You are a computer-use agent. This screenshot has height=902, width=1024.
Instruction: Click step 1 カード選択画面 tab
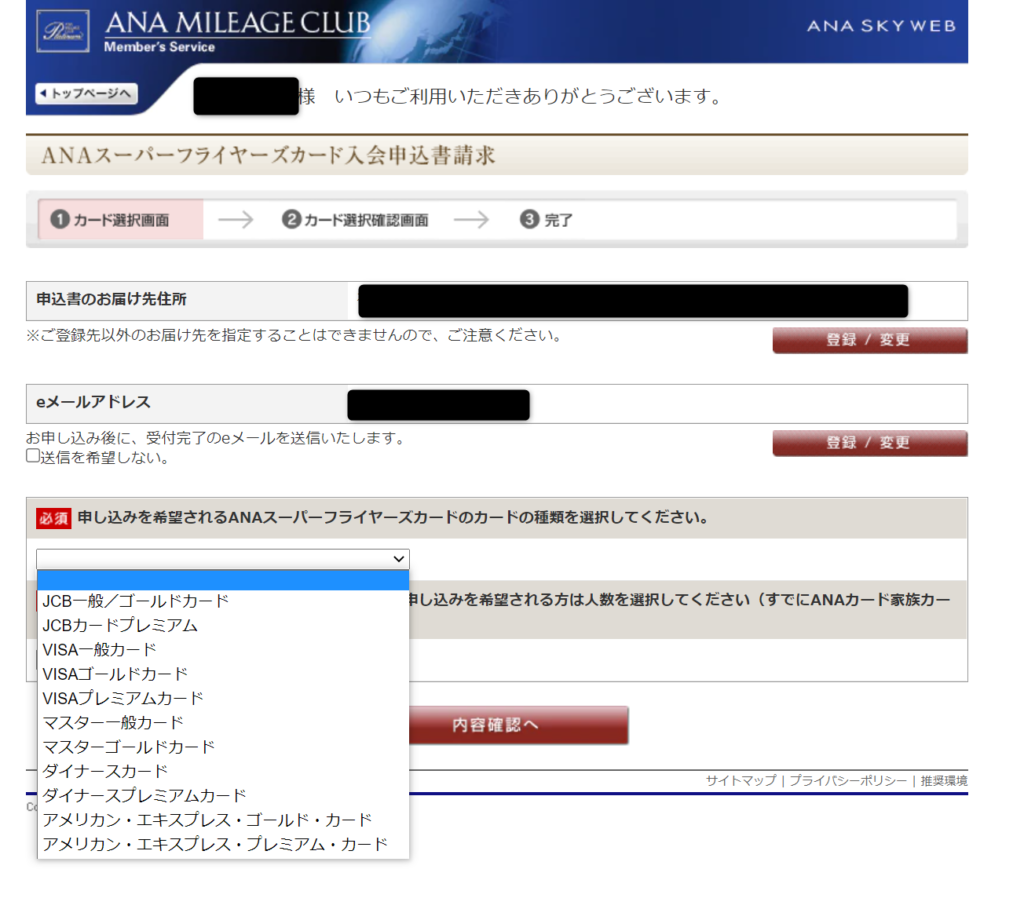[x=121, y=219]
